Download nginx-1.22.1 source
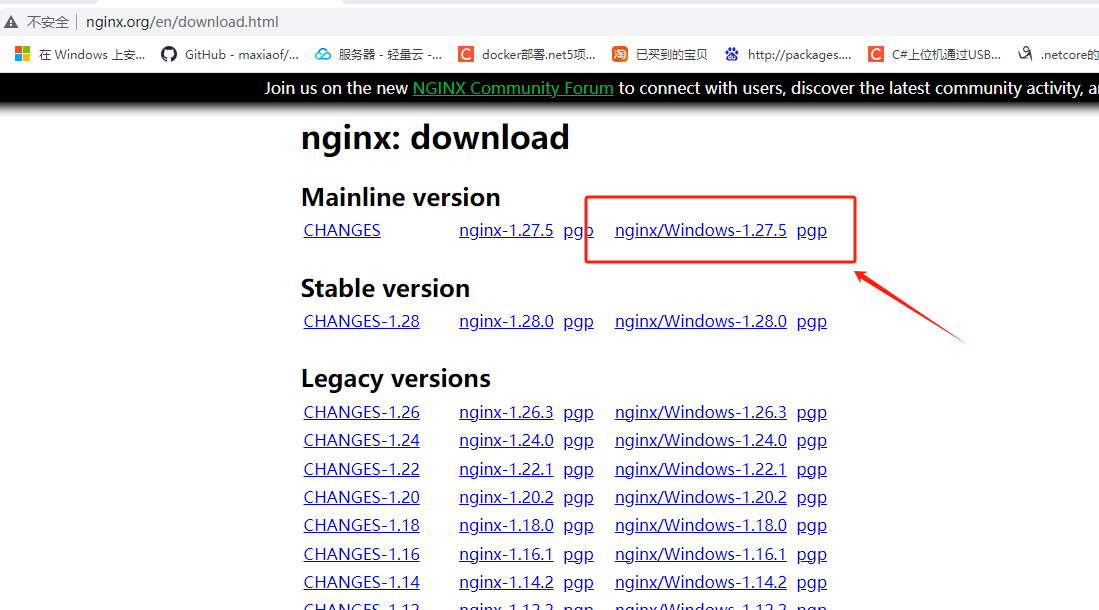 [506, 469]
